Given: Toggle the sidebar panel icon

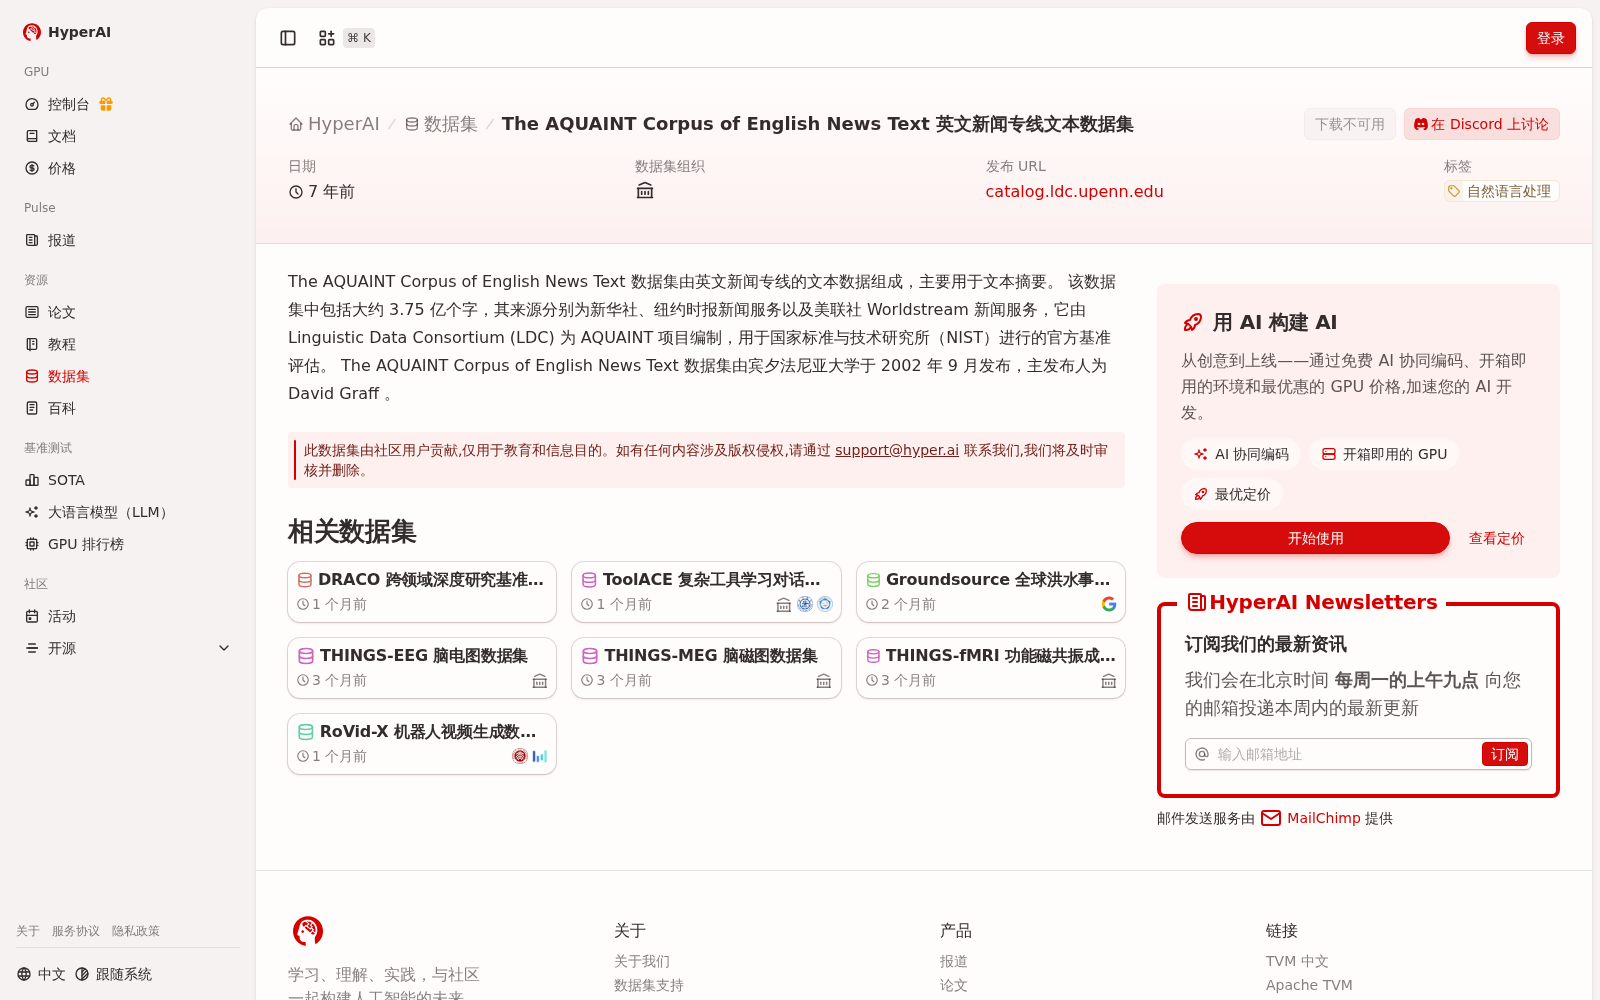Looking at the screenshot, I should pyautogui.click(x=288, y=38).
